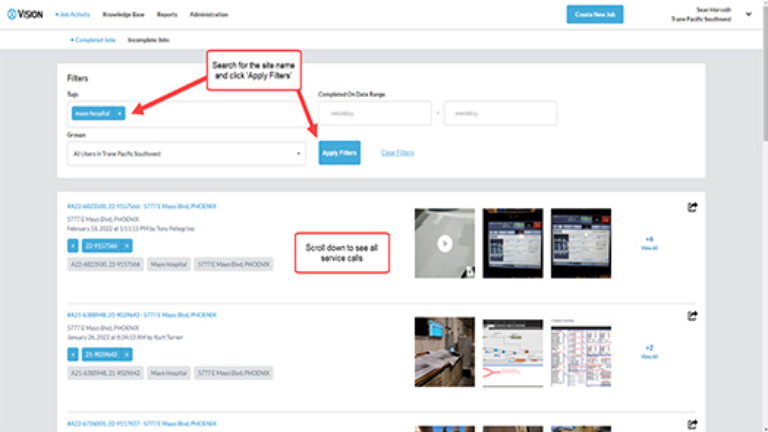Share the first job using the share icon
Viewport: 768px width, 432px height.
coord(692,207)
